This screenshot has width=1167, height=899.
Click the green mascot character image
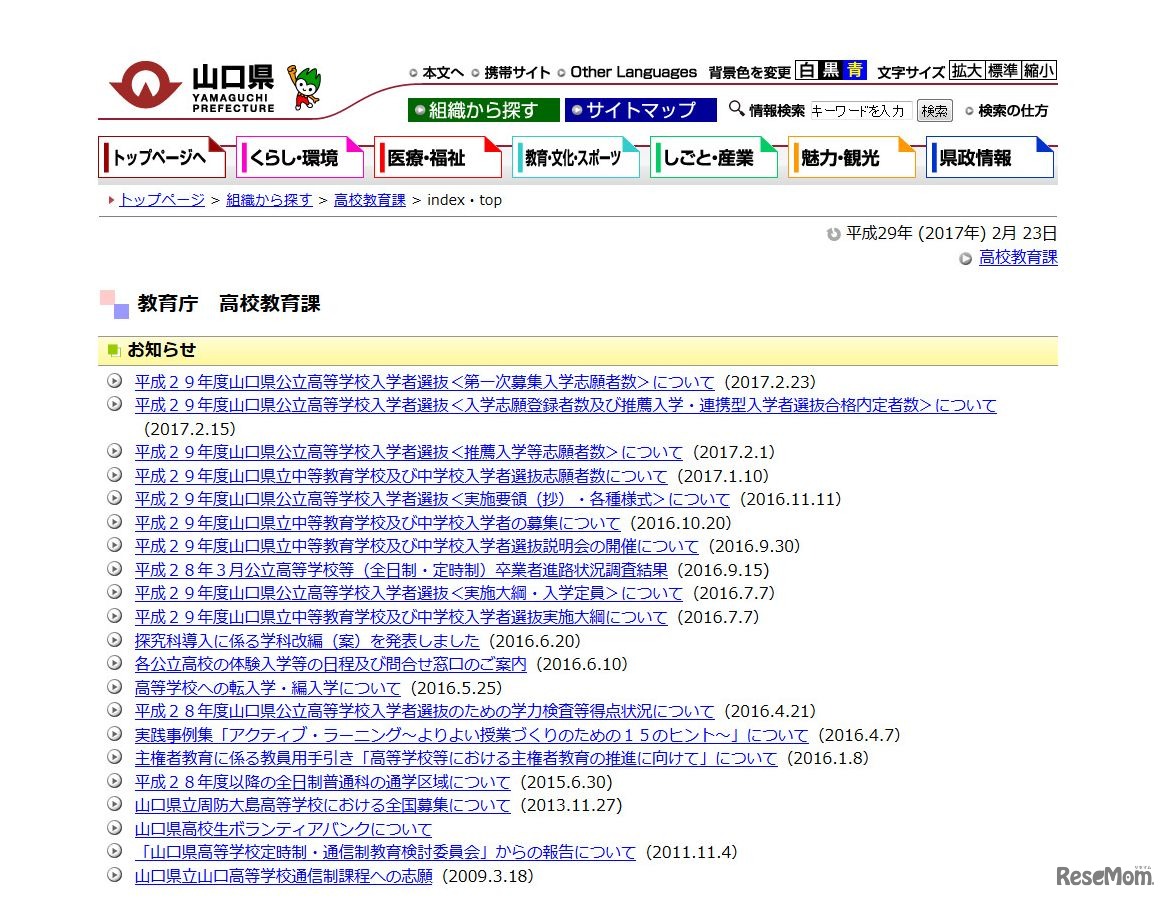[x=304, y=88]
